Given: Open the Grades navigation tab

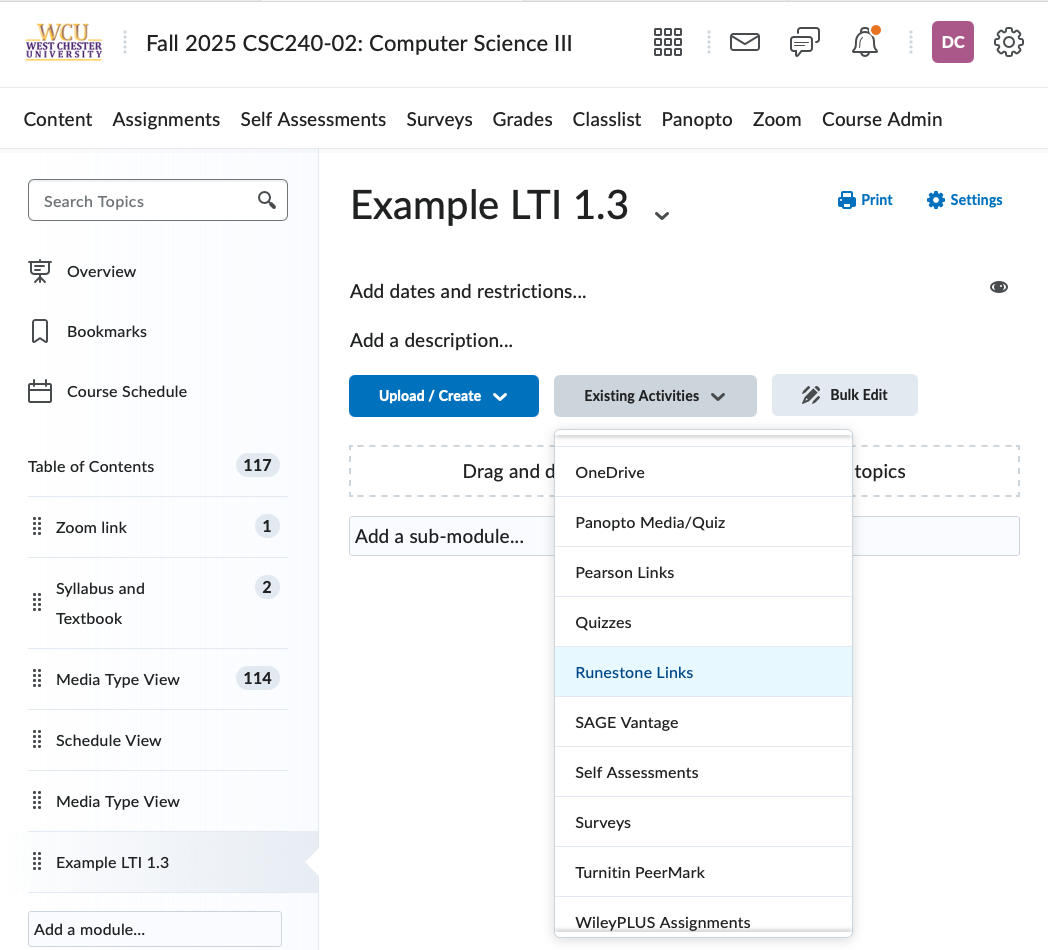Looking at the screenshot, I should pos(522,119).
